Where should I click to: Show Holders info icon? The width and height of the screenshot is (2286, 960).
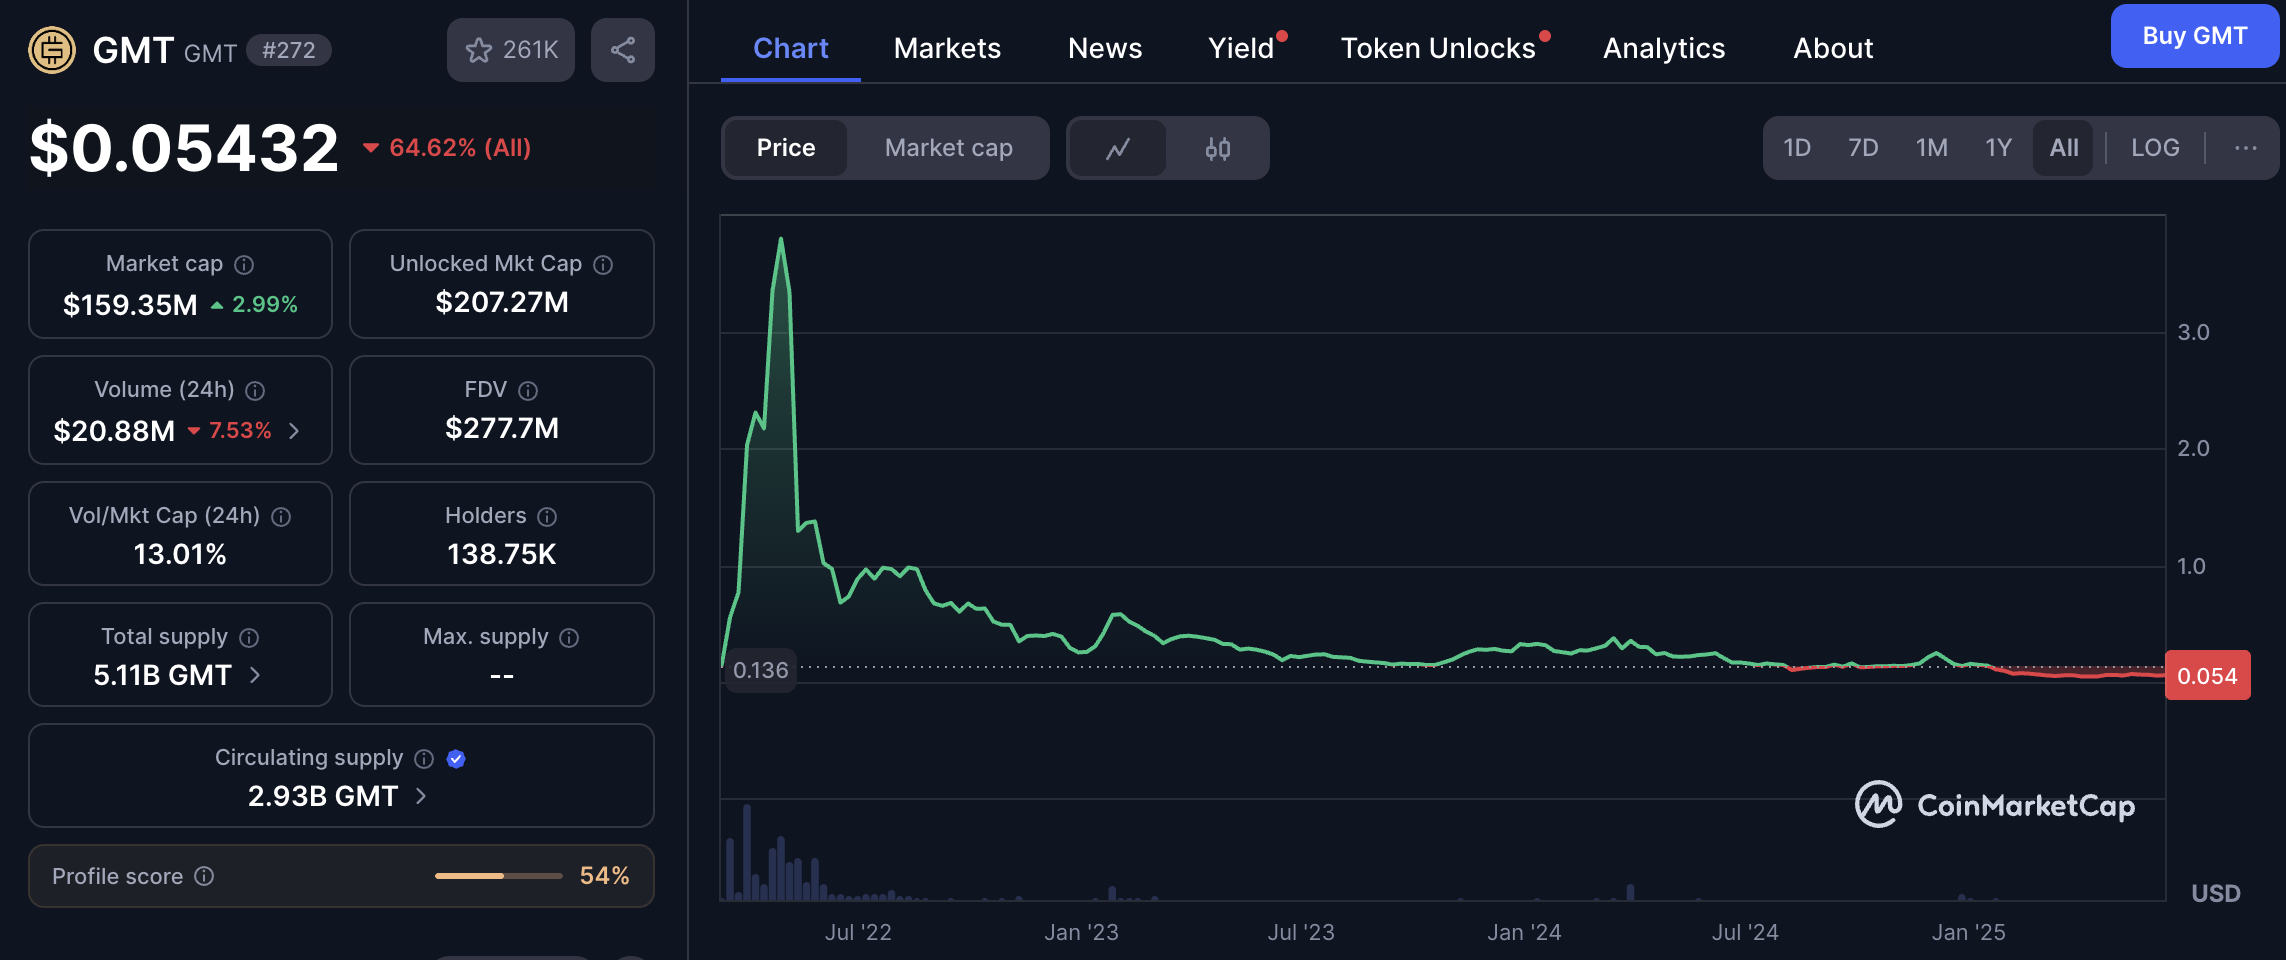click(547, 517)
